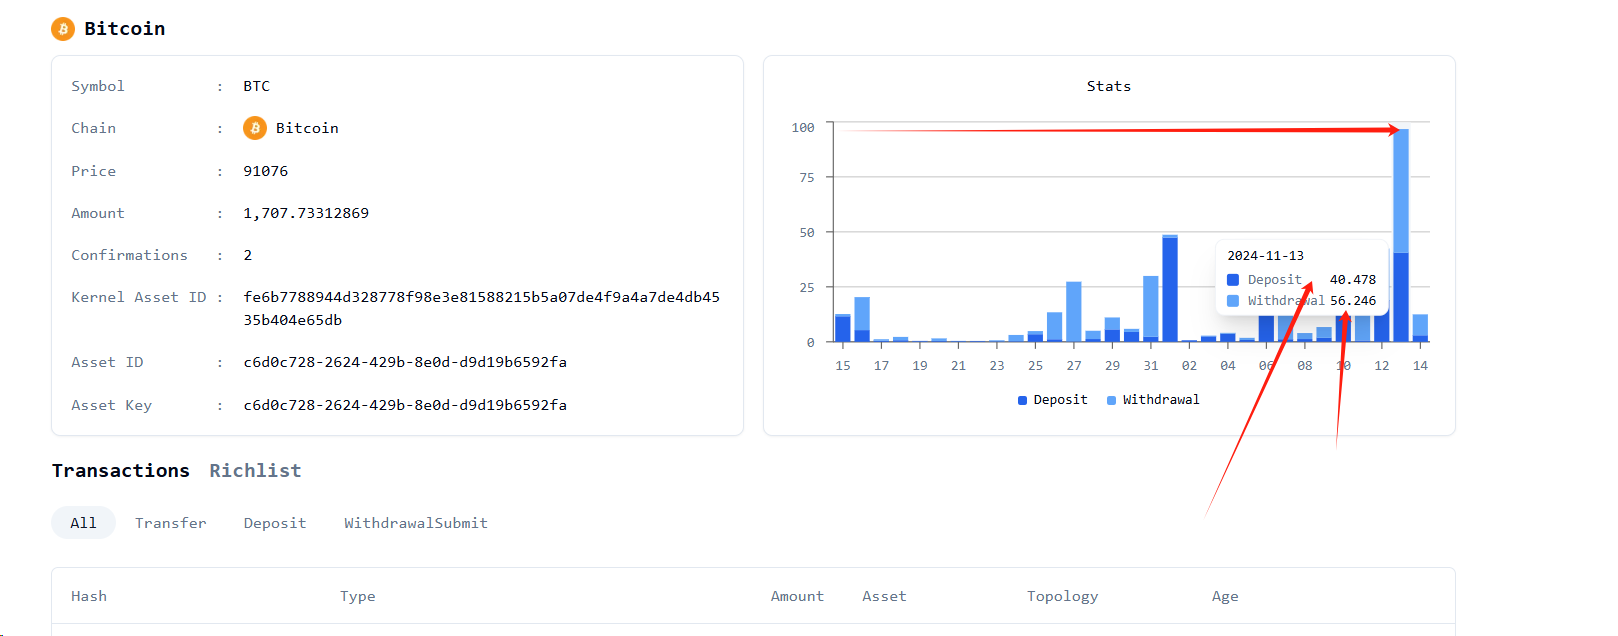This screenshot has height=636, width=1618.
Task: Click the Confirmations value 2
Action: tap(247, 255)
